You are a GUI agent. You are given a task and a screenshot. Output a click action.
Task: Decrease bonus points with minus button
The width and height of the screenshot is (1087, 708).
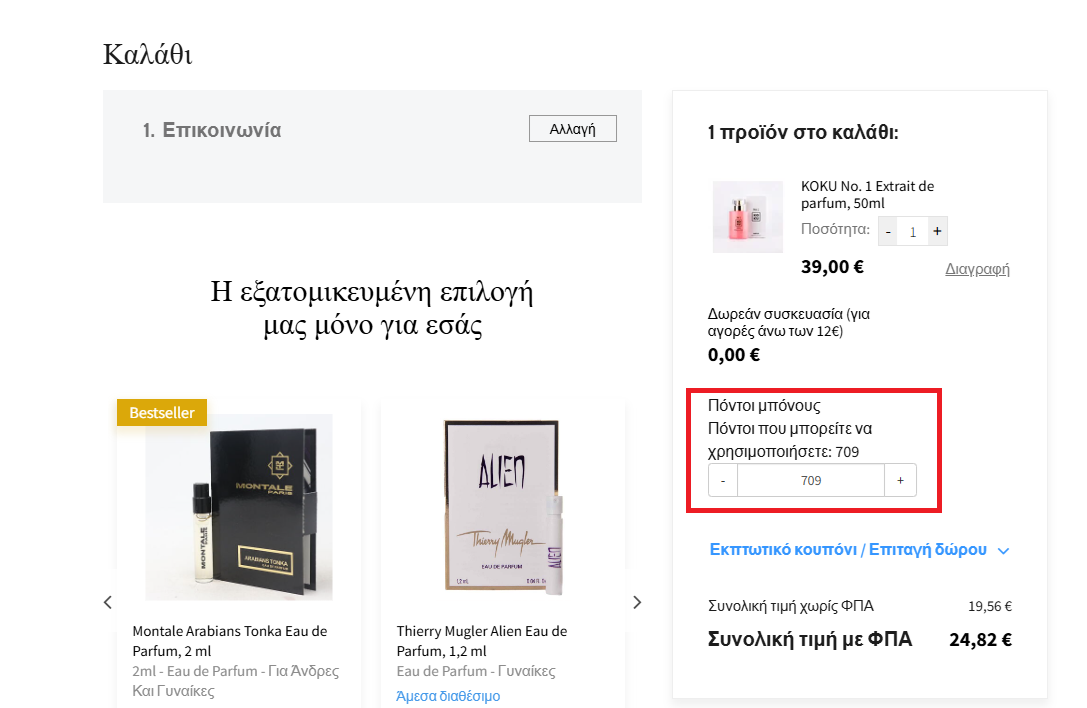click(x=723, y=481)
